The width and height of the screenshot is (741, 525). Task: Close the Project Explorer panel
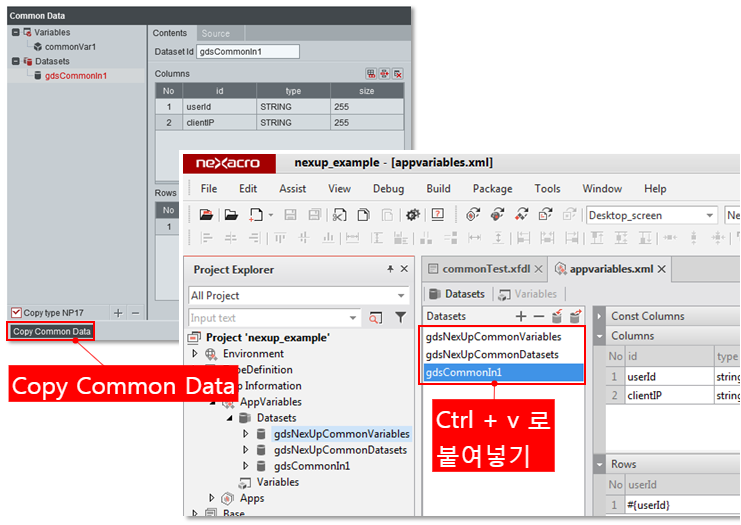[x=404, y=269]
